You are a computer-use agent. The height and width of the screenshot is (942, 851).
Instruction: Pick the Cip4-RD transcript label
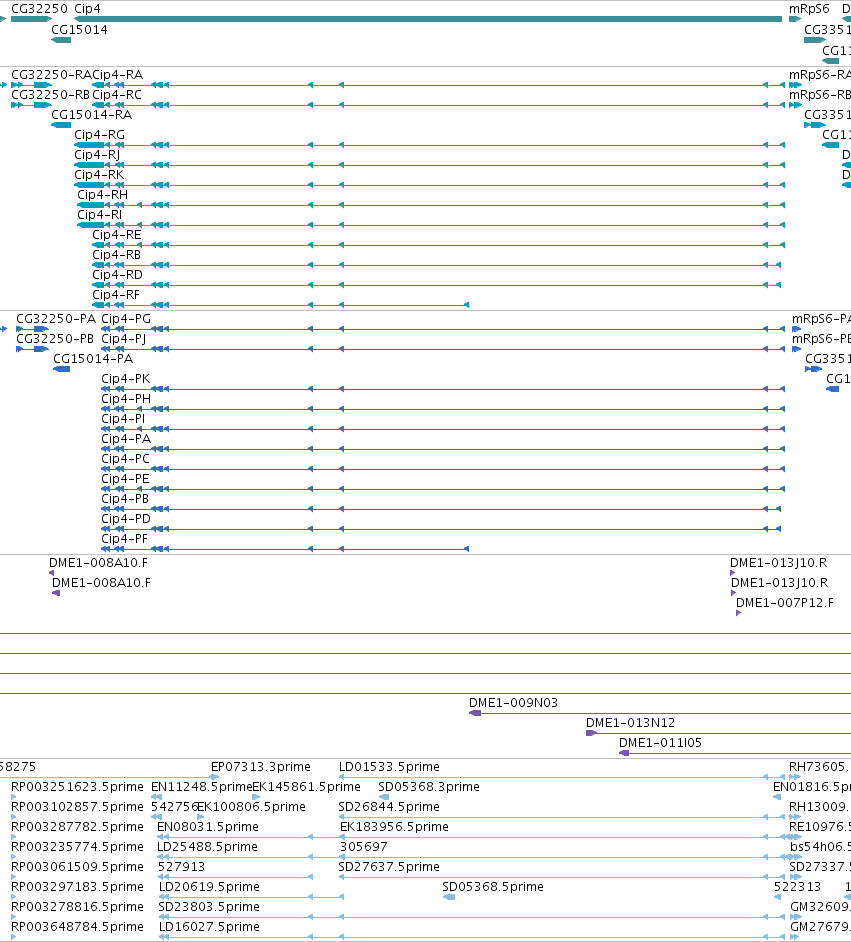pos(118,275)
